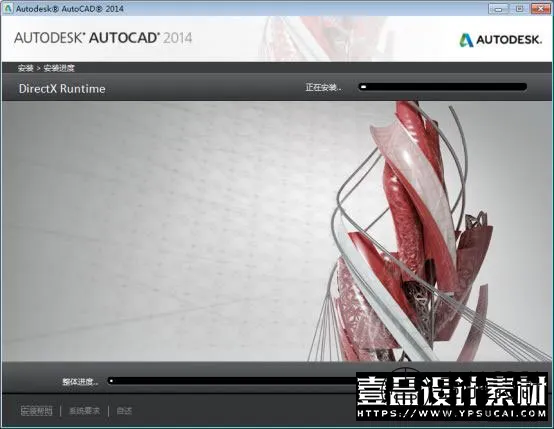Select the DirectX Runtime component label
Image resolution: width=554 pixels, height=429 pixels.
[x=62, y=88]
